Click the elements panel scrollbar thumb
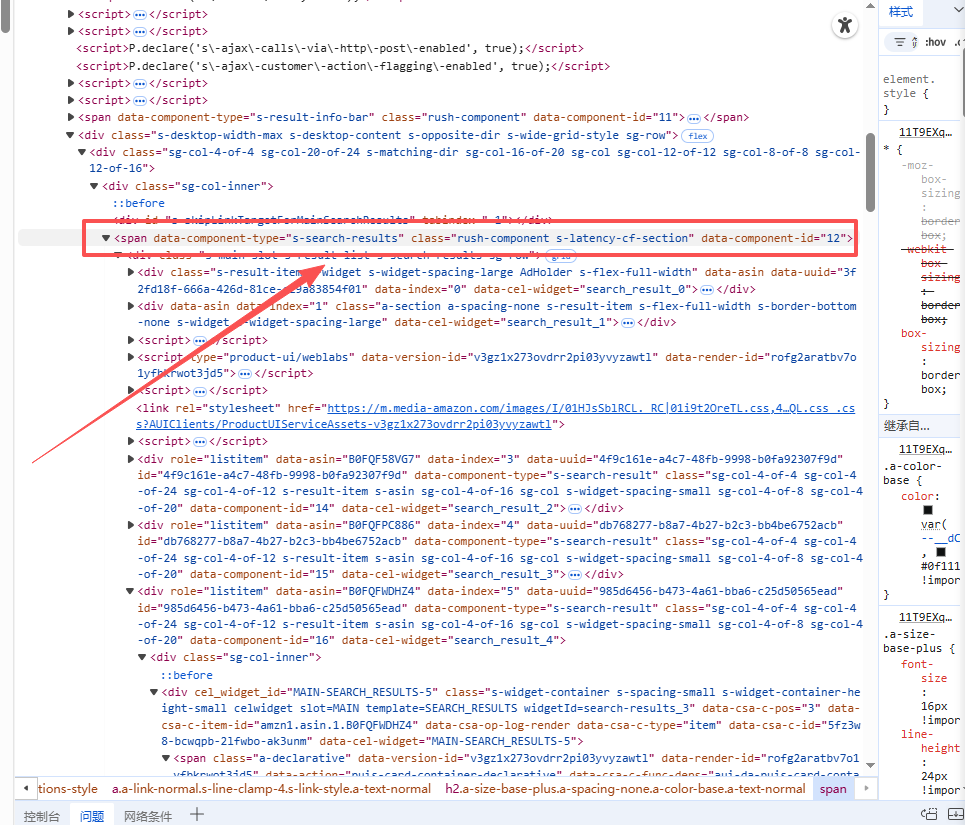Image resolution: width=965 pixels, height=825 pixels. coord(870,172)
